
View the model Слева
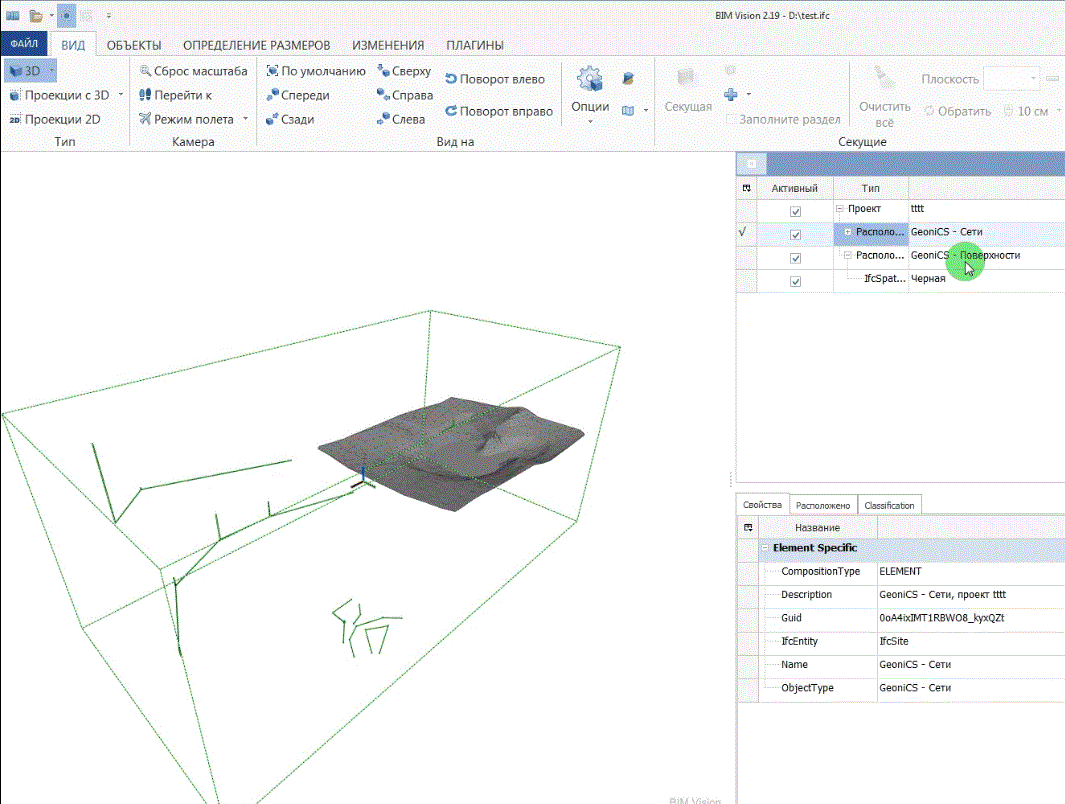click(401, 120)
